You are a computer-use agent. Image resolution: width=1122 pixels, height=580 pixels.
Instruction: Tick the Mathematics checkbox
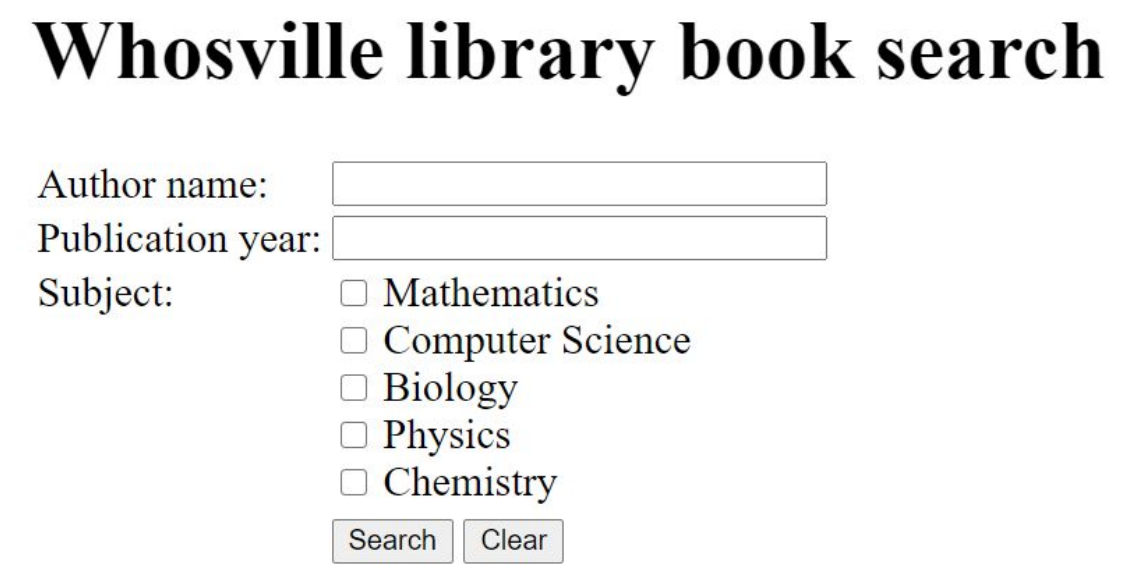point(354,293)
